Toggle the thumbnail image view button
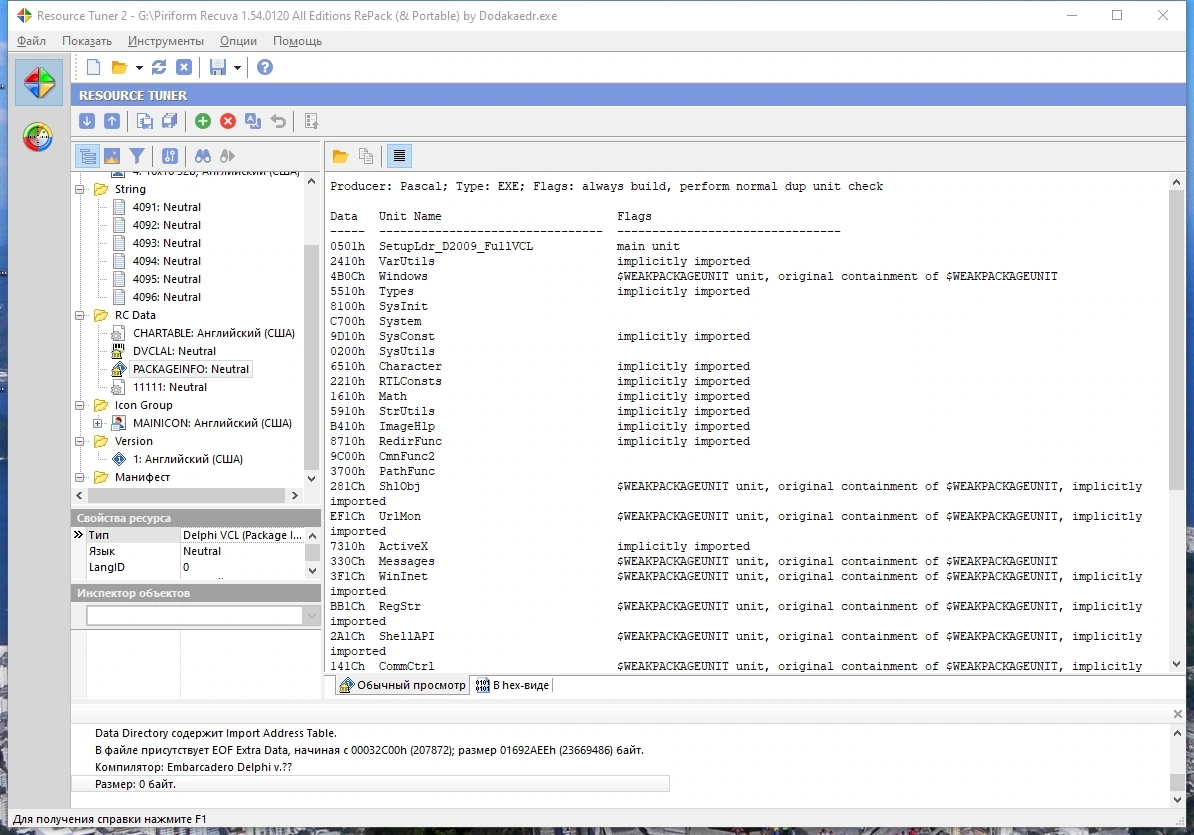The width and height of the screenshot is (1194, 835). coord(112,156)
